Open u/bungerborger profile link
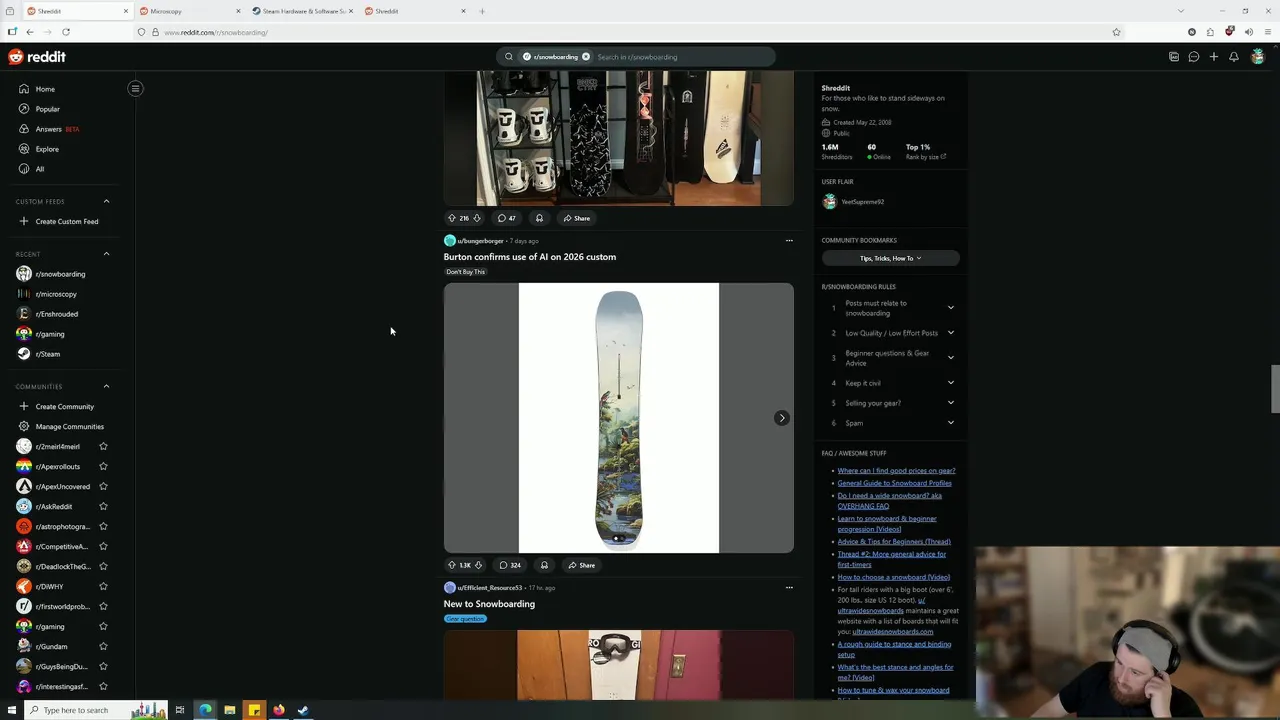This screenshot has height=720, width=1280. 480,241
